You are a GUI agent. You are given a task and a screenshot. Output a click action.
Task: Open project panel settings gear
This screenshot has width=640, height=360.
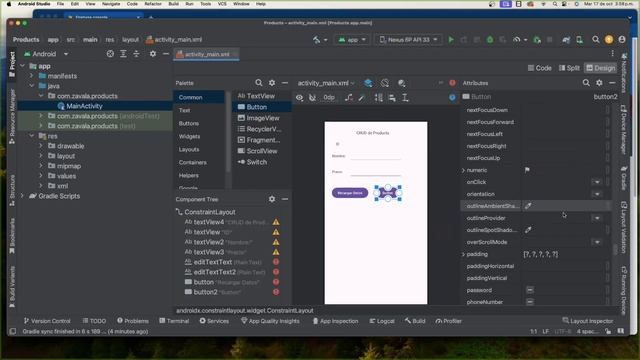[x=153, y=54]
